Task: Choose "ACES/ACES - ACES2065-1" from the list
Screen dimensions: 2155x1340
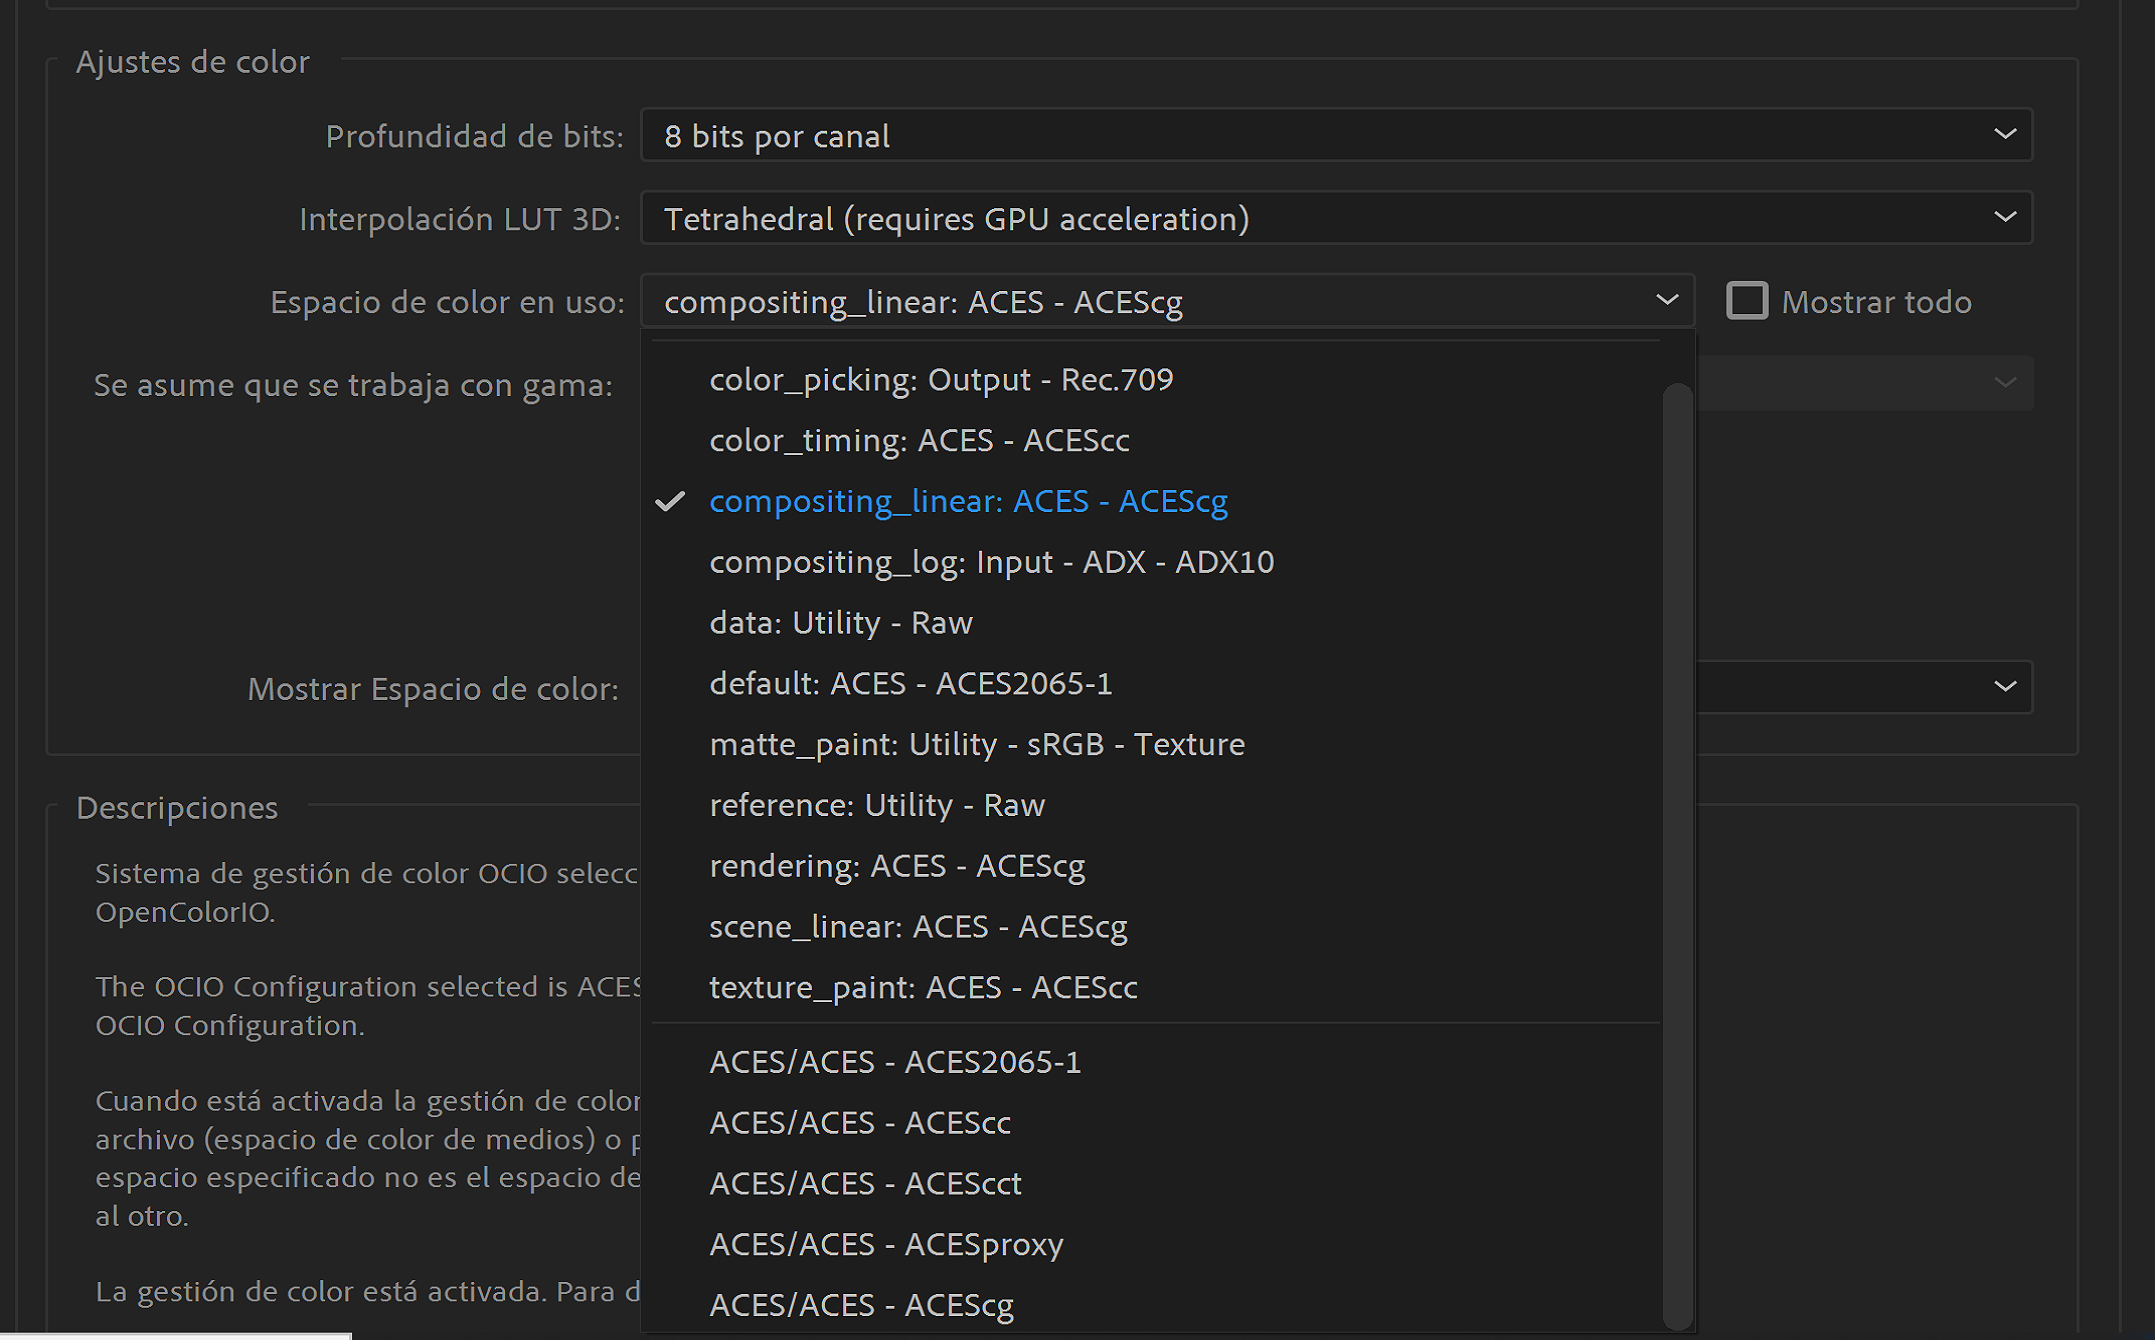Action: [896, 1061]
